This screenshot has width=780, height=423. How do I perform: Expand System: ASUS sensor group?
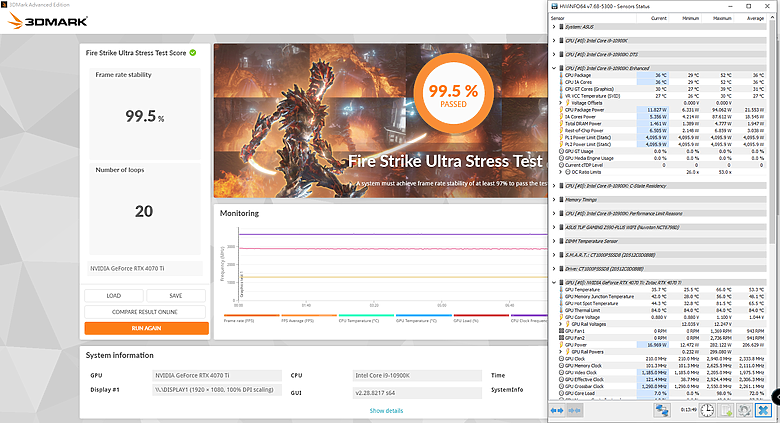[x=554, y=27]
